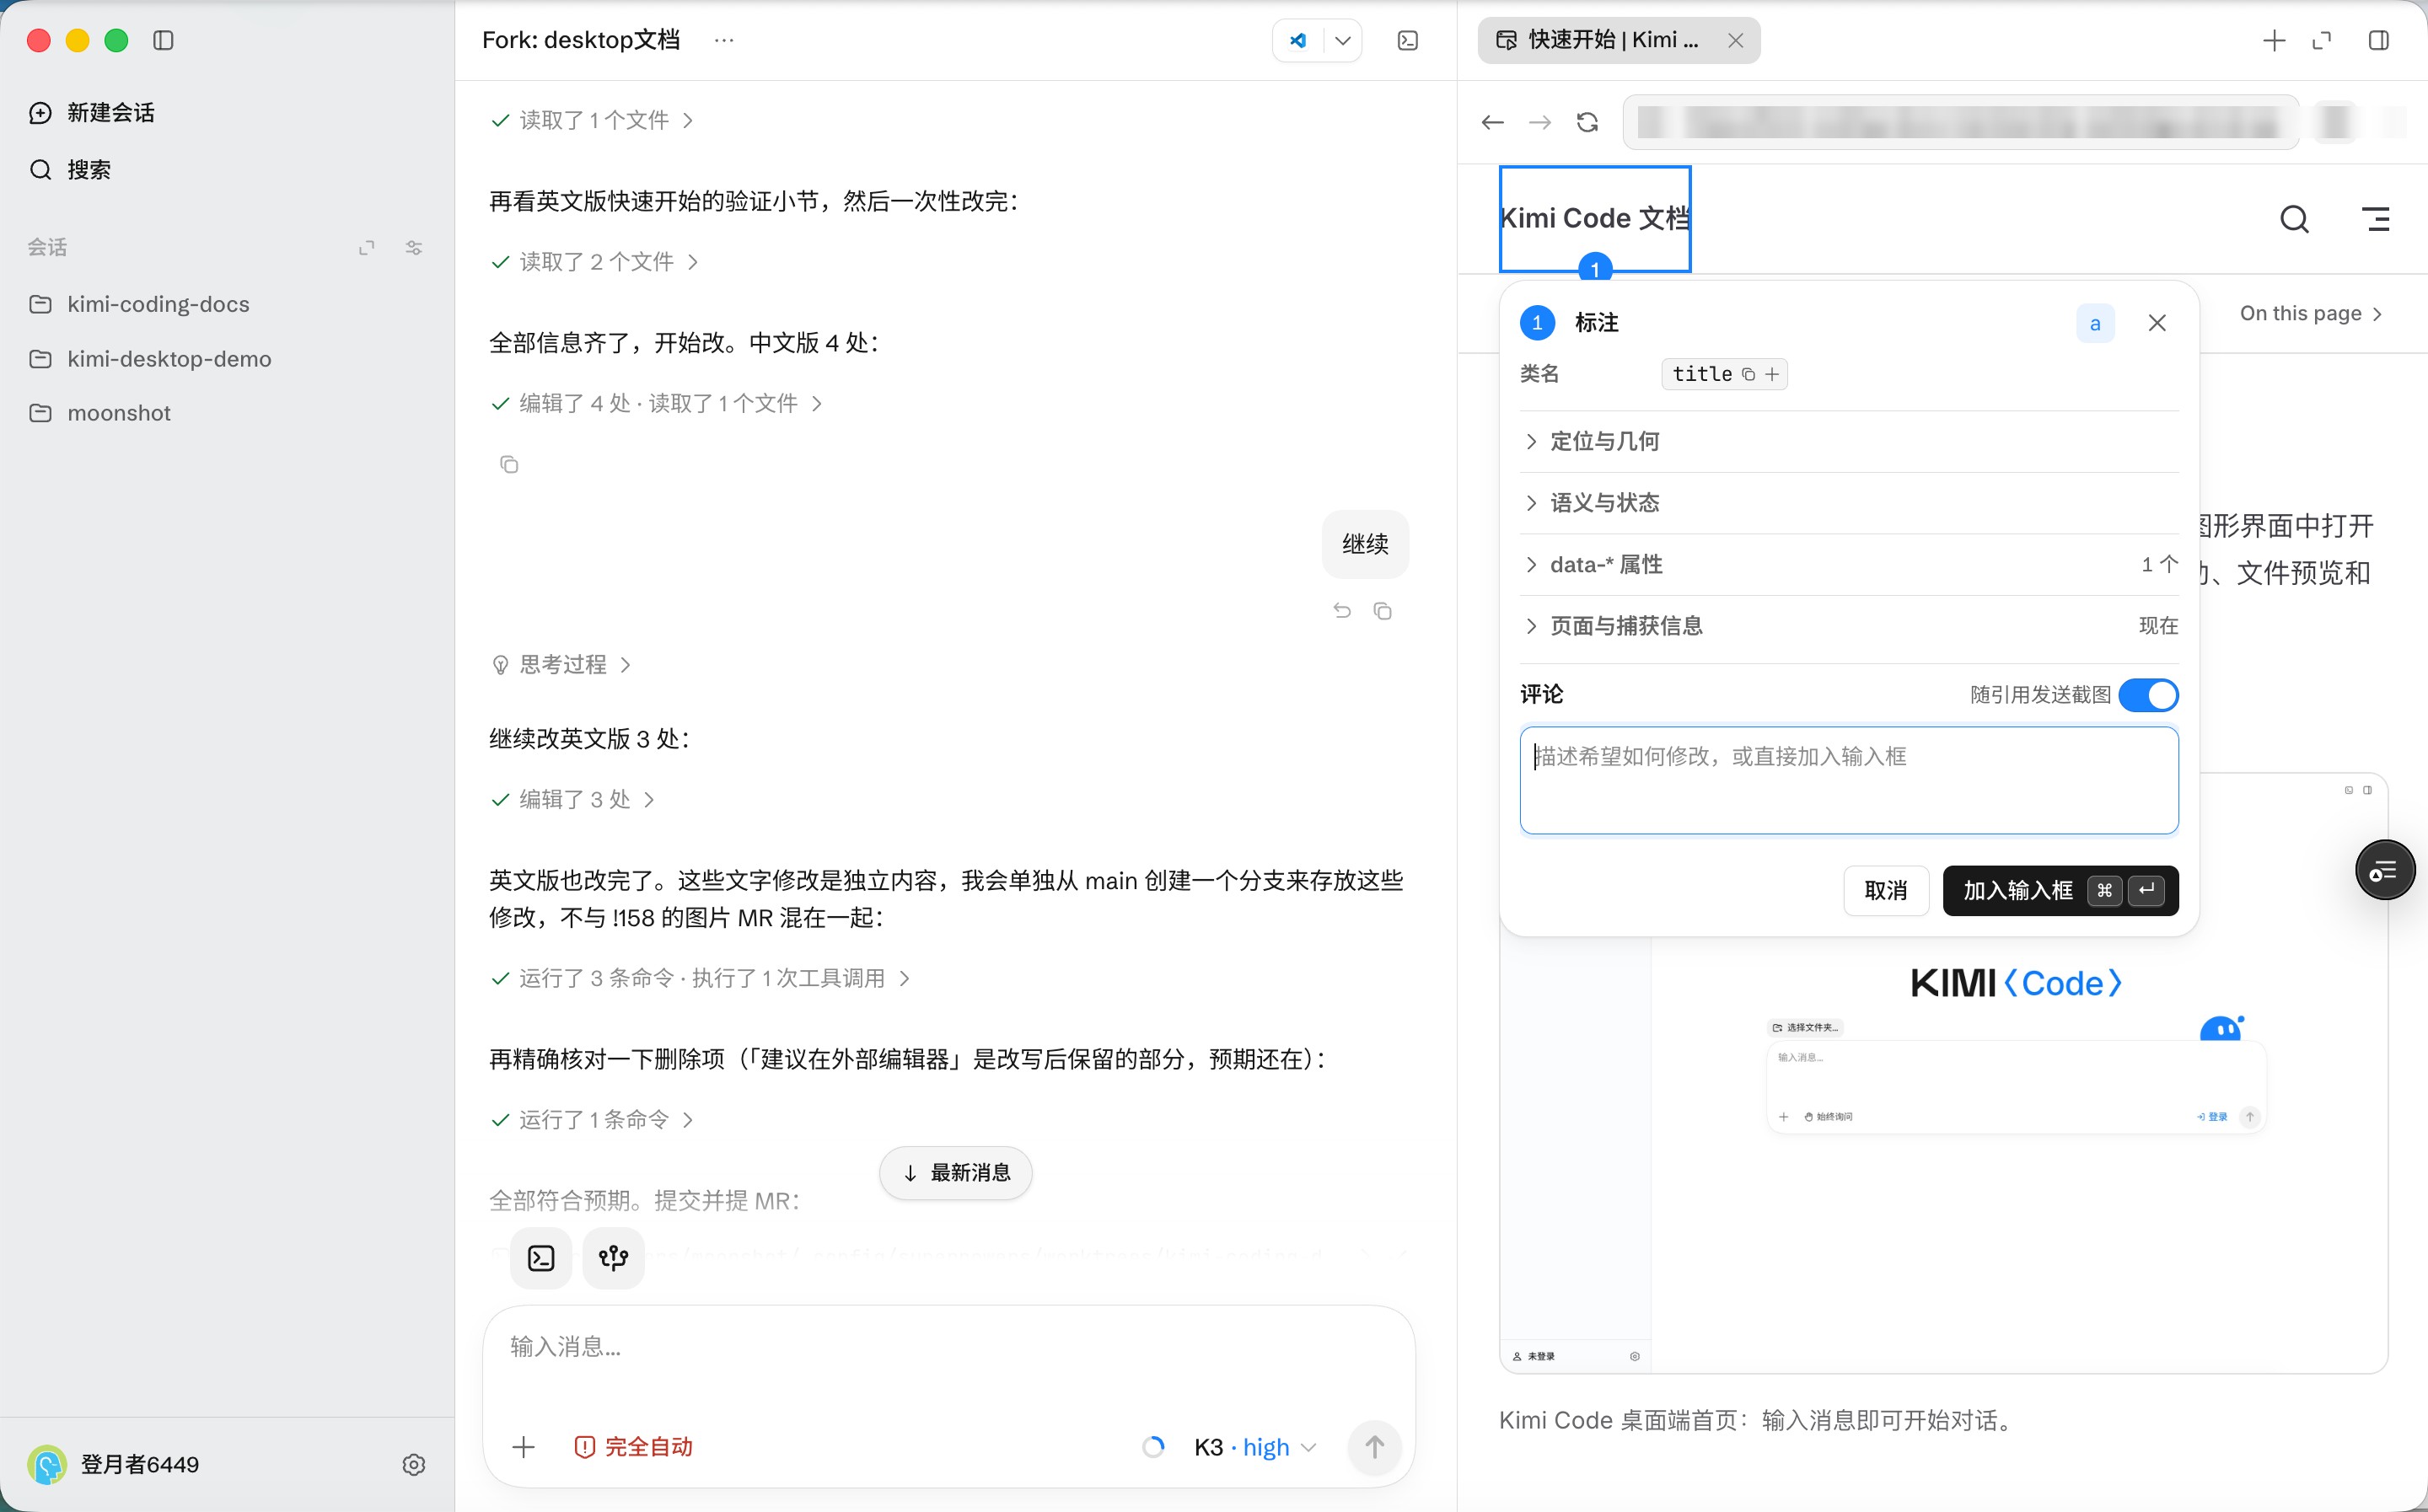Open the Kimi Code desktop screenshot thumbnail

click(1943, 1073)
